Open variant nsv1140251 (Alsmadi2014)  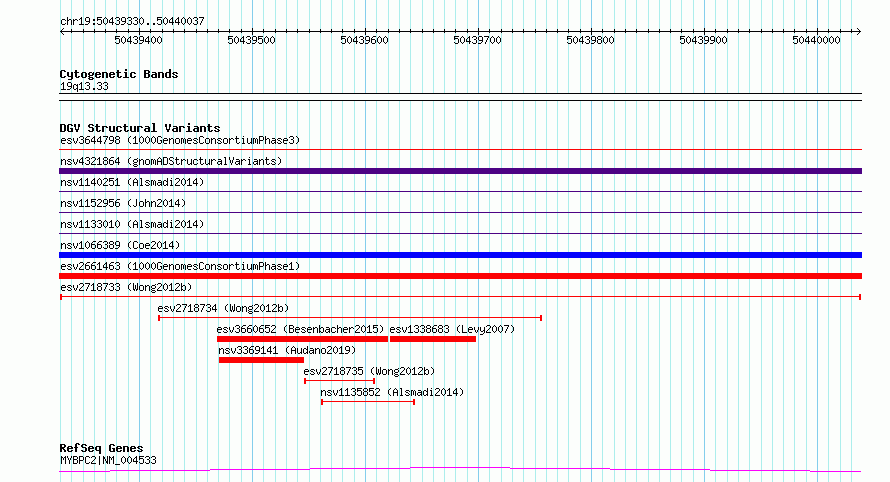point(132,182)
